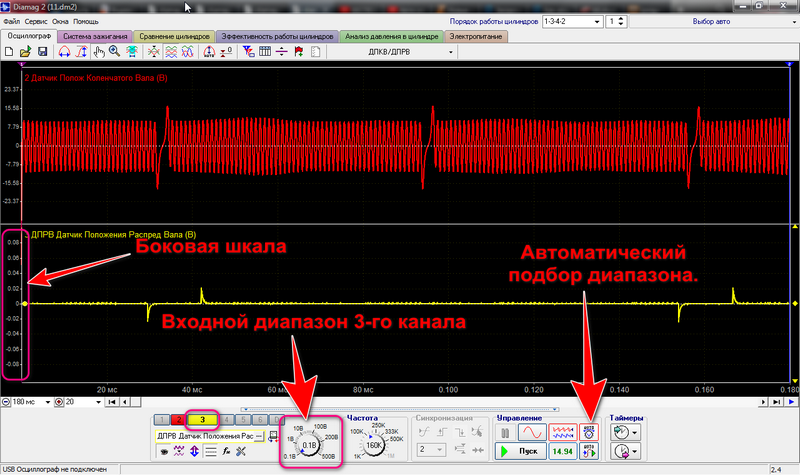Open the Сервис menu
The width and height of the screenshot is (800, 475).
click(x=36, y=21)
